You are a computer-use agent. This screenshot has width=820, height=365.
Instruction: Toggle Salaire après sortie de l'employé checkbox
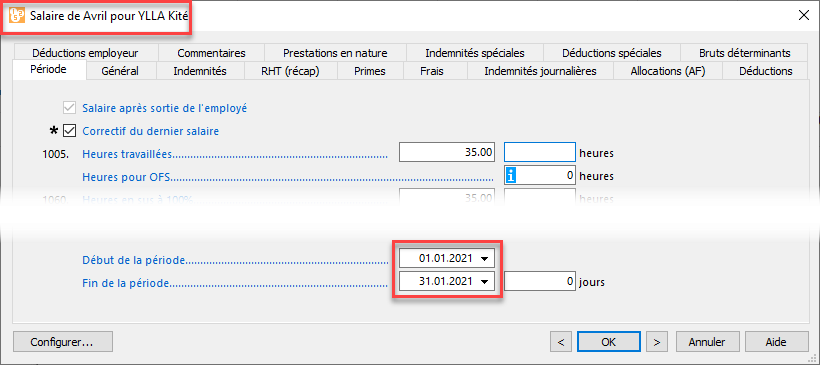70,108
